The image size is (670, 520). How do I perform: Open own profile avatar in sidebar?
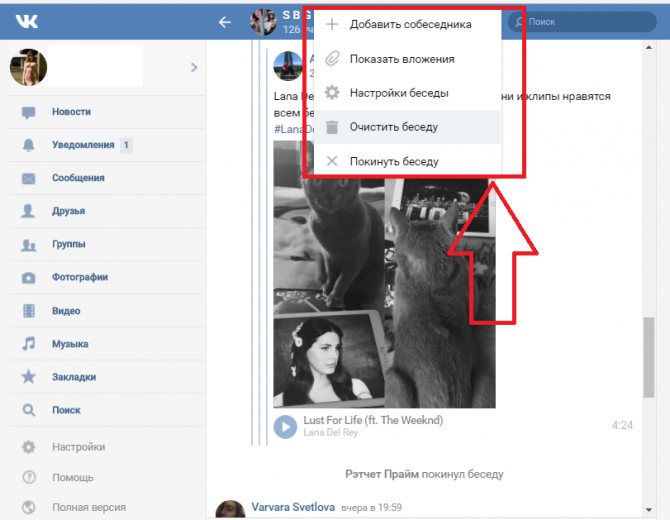[28, 67]
